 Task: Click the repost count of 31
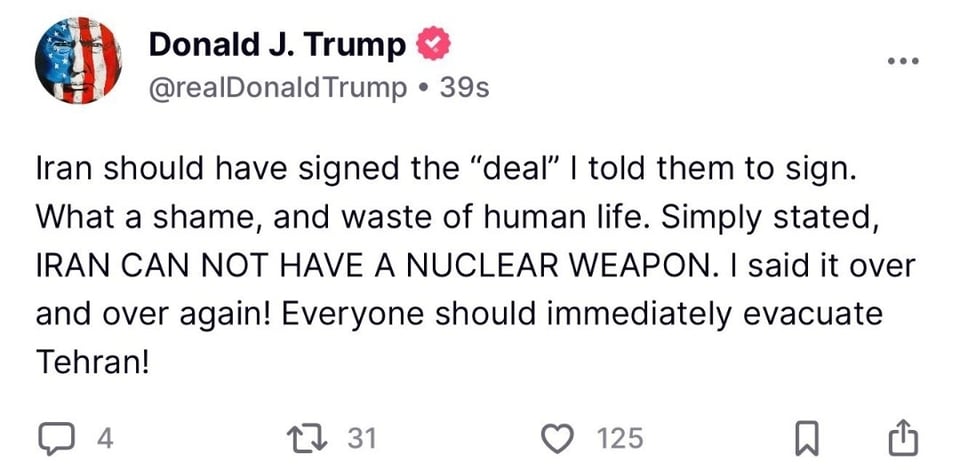click(x=360, y=438)
